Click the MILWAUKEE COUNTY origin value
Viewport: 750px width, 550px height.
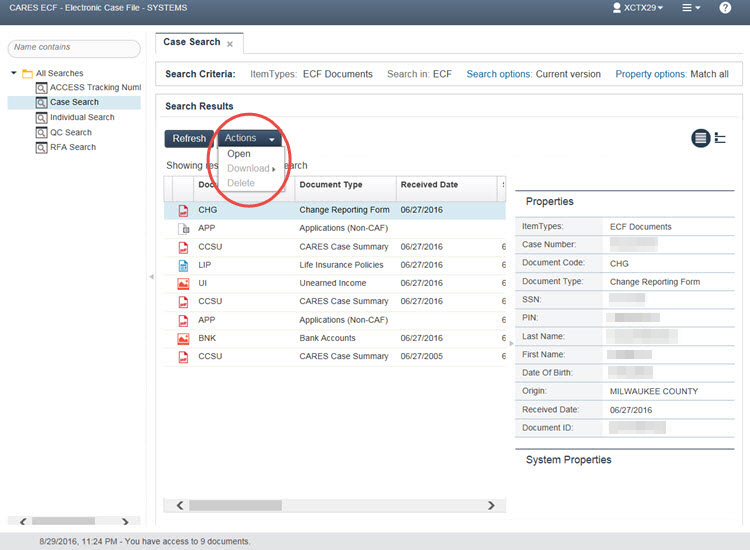pyautogui.click(x=654, y=392)
